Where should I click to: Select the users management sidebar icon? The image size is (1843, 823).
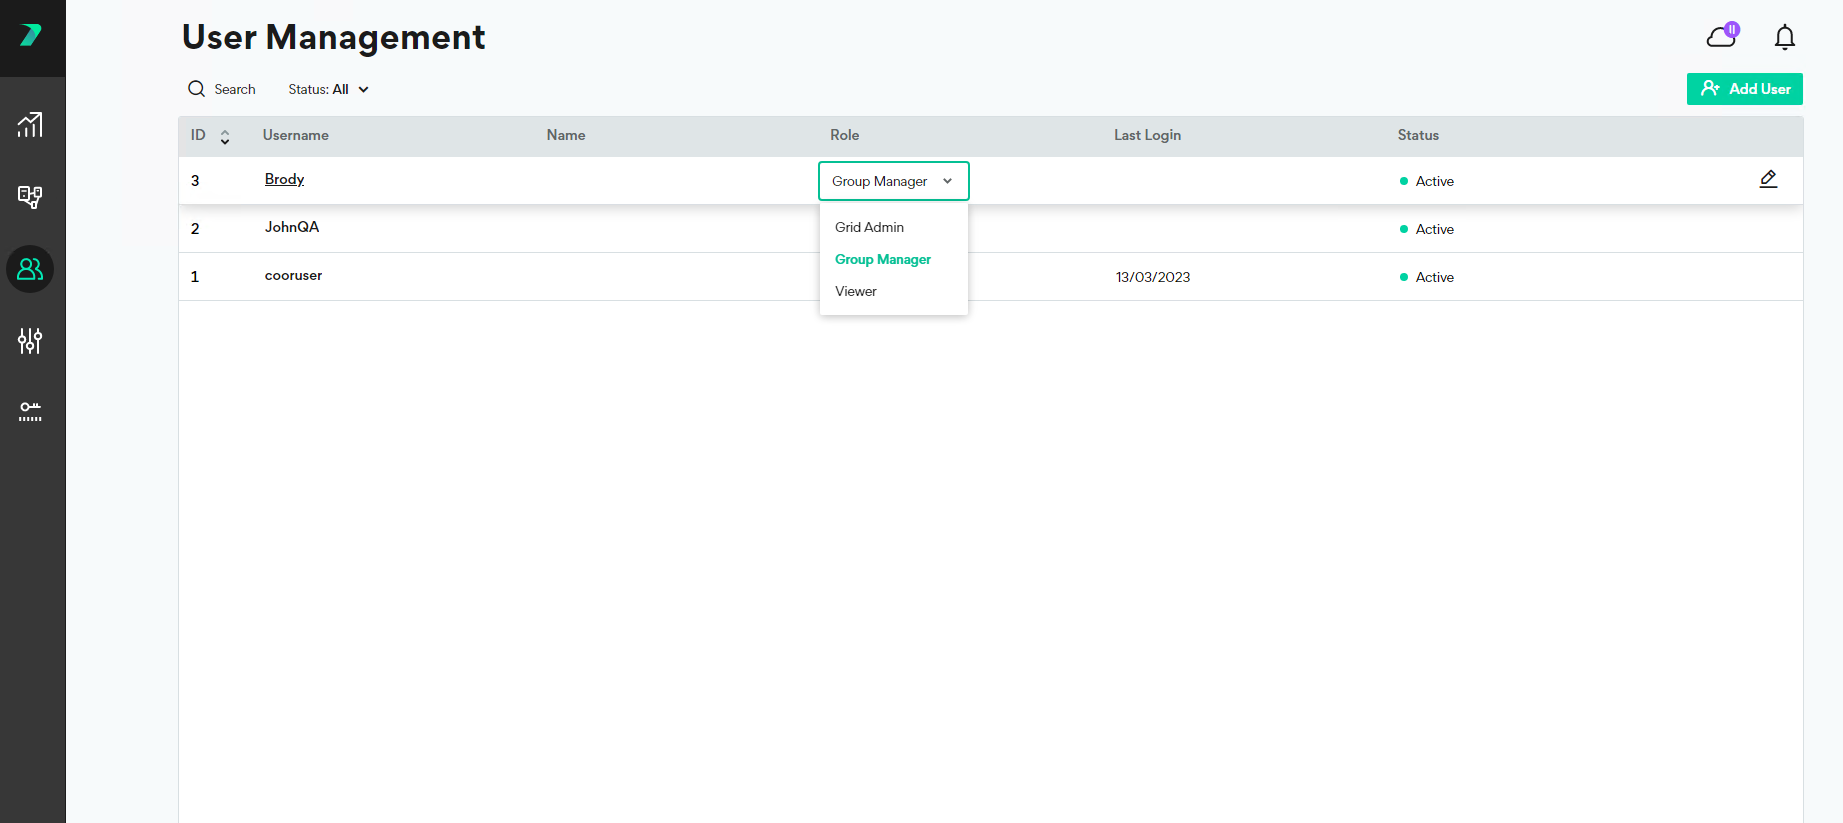pyautogui.click(x=30, y=269)
